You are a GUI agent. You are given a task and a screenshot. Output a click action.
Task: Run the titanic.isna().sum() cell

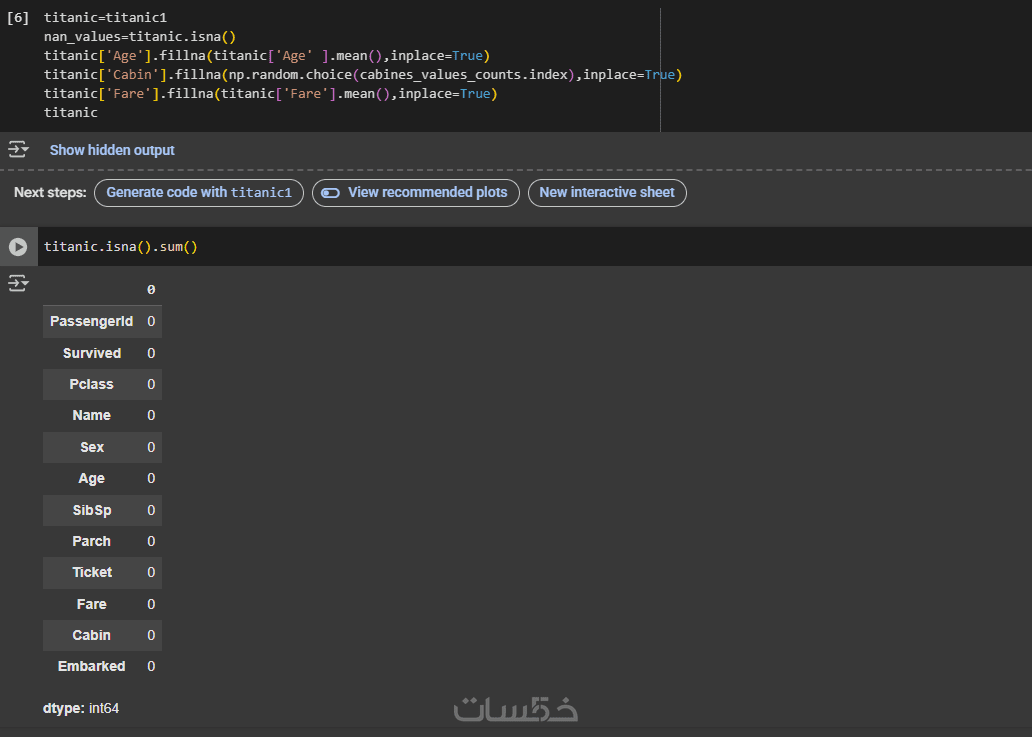pyautogui.click(x=18, y=246)
